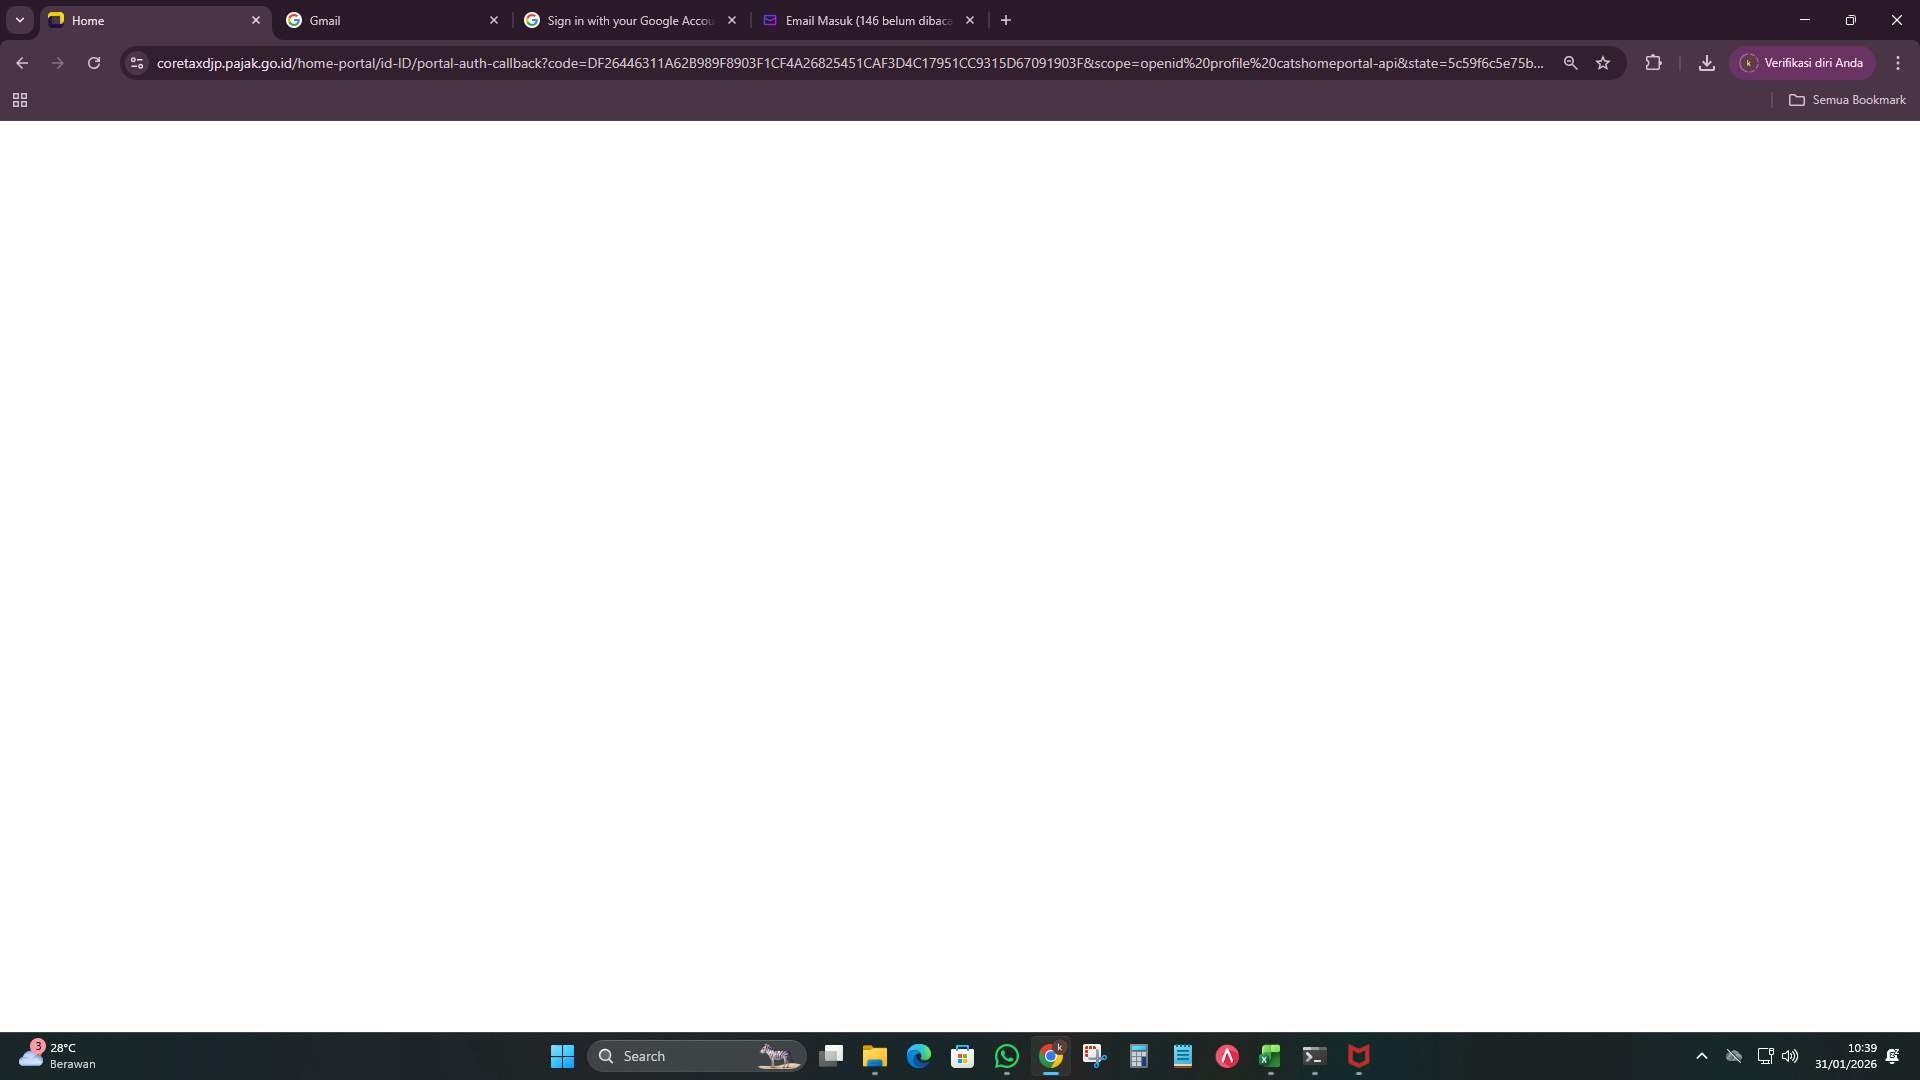Click the Verifikasi diri Anda profile button

click(1803, 62)
